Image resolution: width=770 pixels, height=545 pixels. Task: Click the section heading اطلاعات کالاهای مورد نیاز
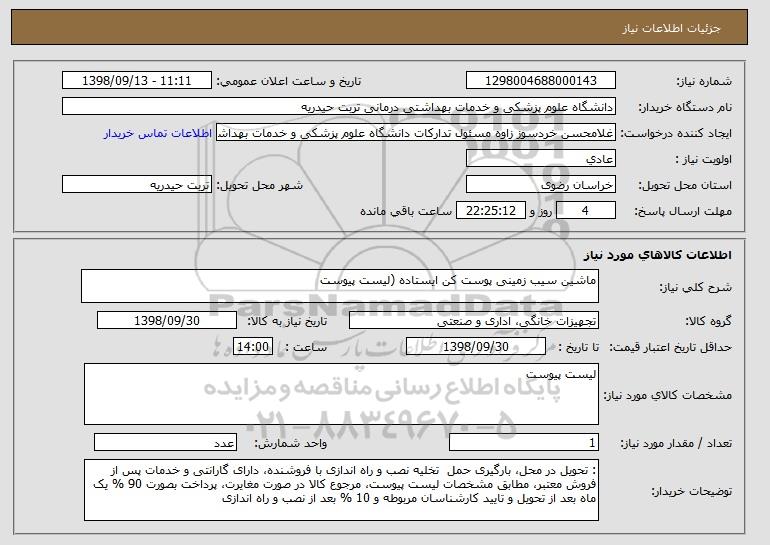[x=658, y=255]
